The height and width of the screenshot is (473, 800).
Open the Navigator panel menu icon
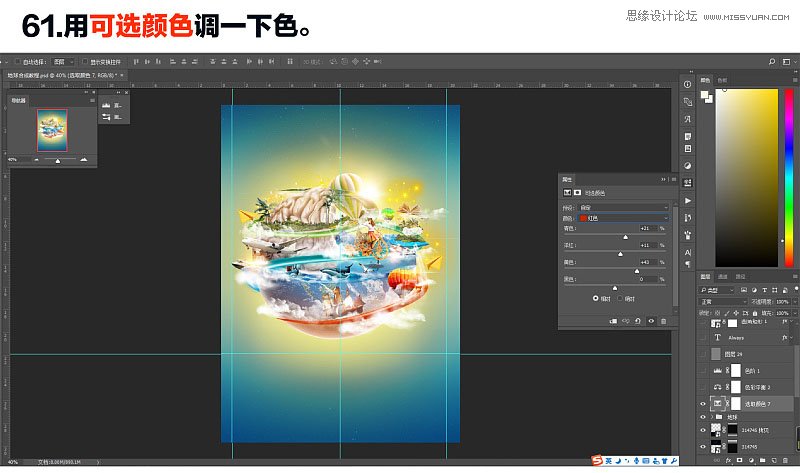92,101
